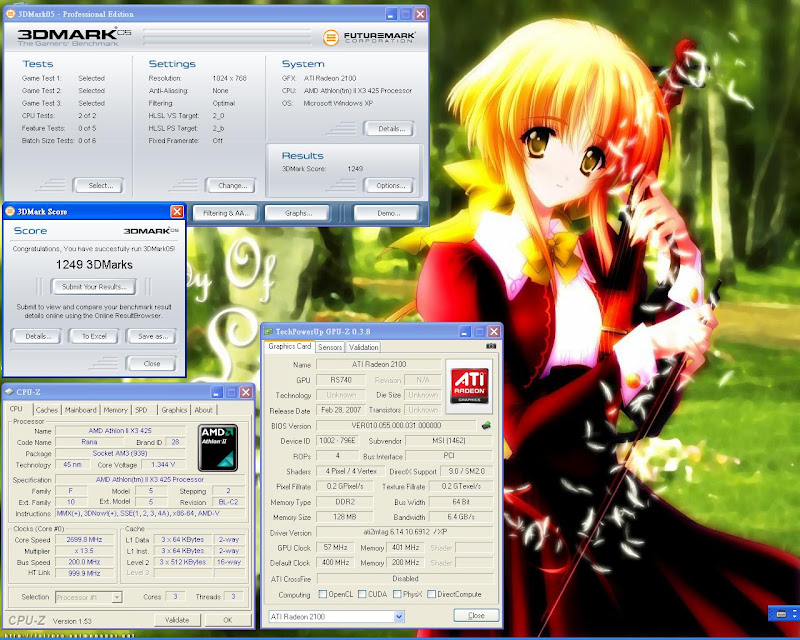800x640 pixels.
Task: Click the Validate button in CPU-Z
Action: coord(177,620)
